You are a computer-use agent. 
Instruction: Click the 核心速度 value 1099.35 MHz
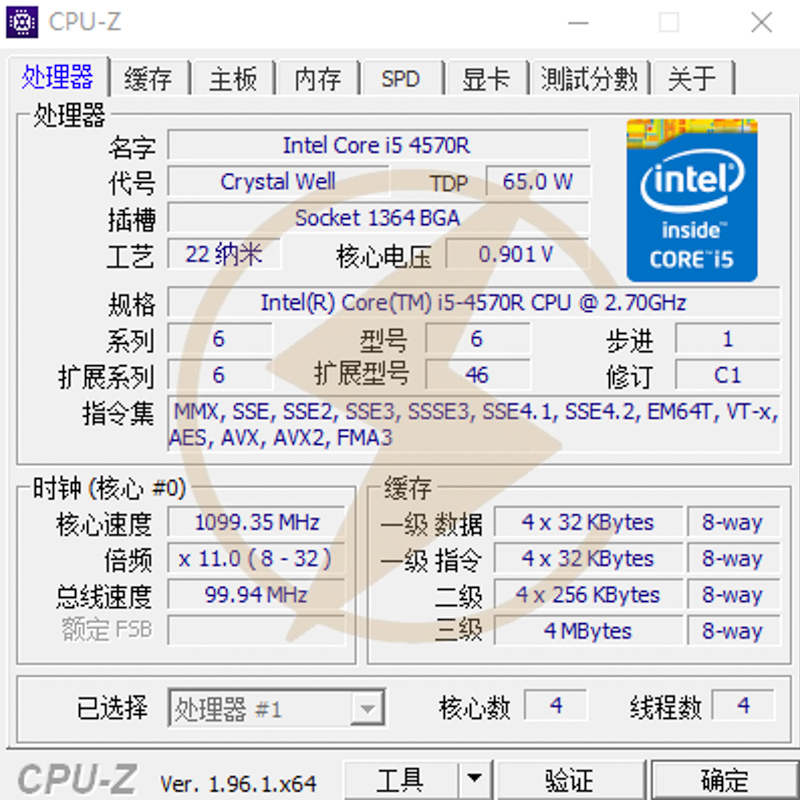click(257, 522)
